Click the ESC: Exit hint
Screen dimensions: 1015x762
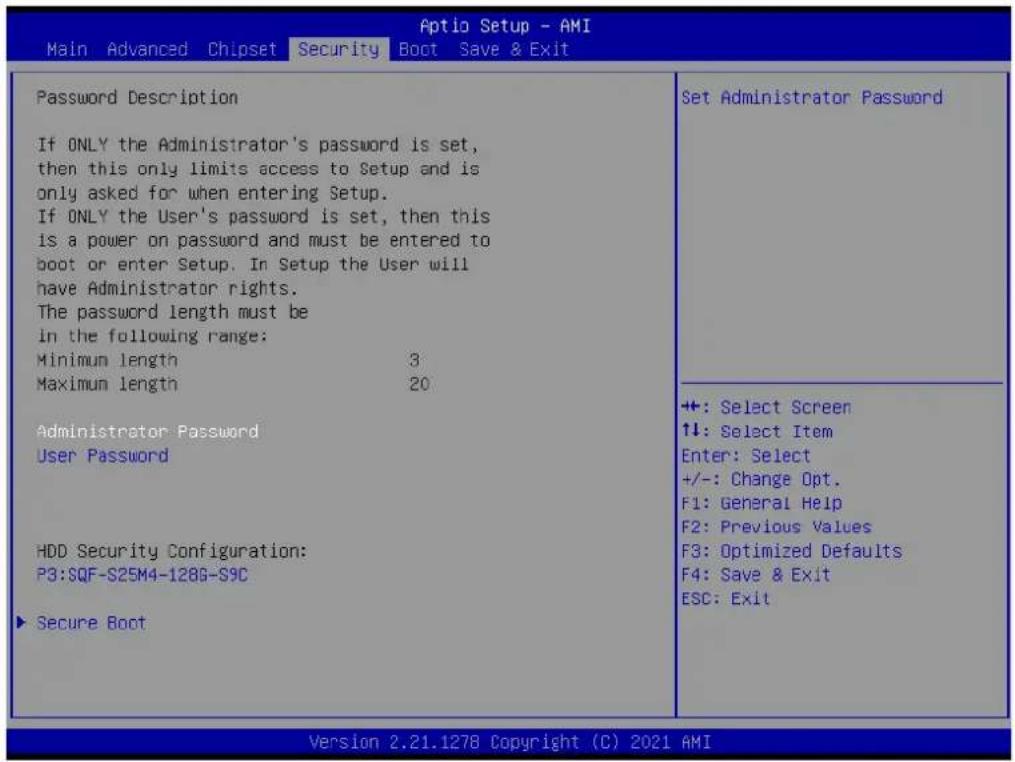(x=726, y=599)
